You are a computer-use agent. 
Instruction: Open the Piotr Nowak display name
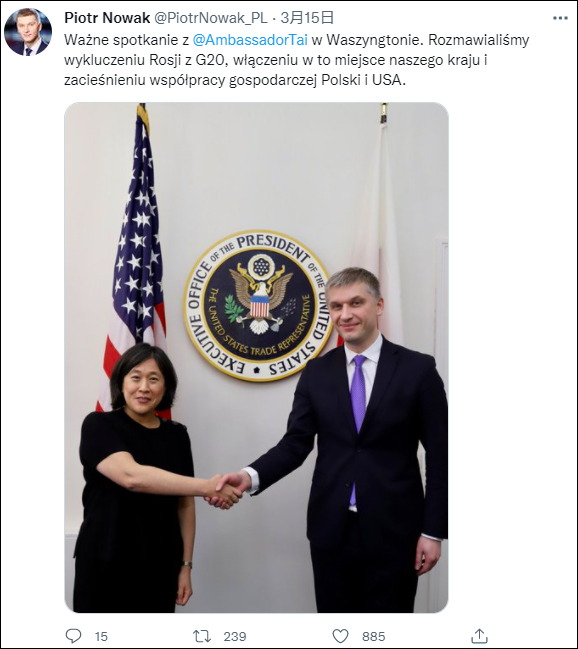(x=107, y=18)
